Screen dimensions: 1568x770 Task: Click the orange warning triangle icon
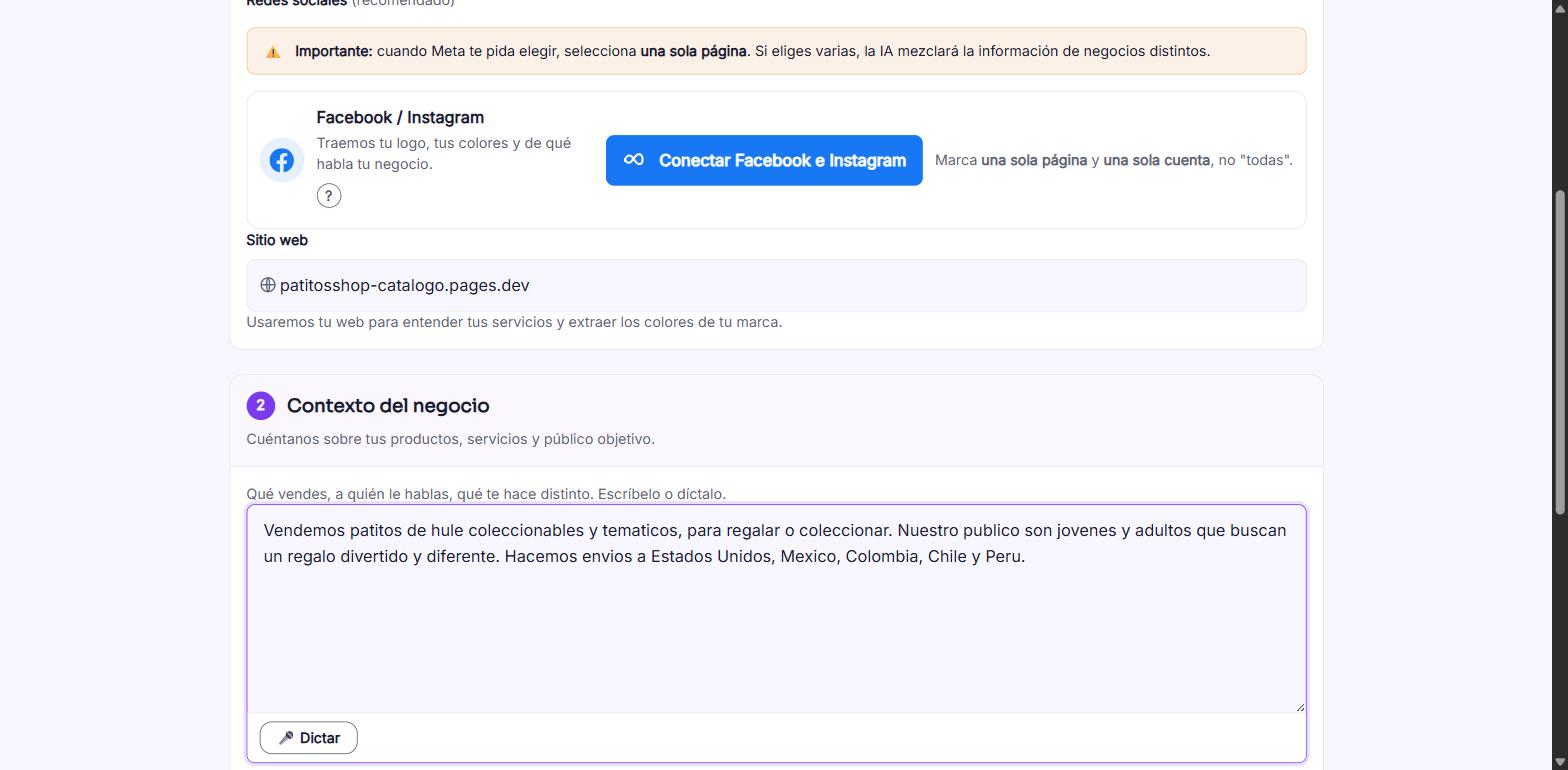pos(273,52)
